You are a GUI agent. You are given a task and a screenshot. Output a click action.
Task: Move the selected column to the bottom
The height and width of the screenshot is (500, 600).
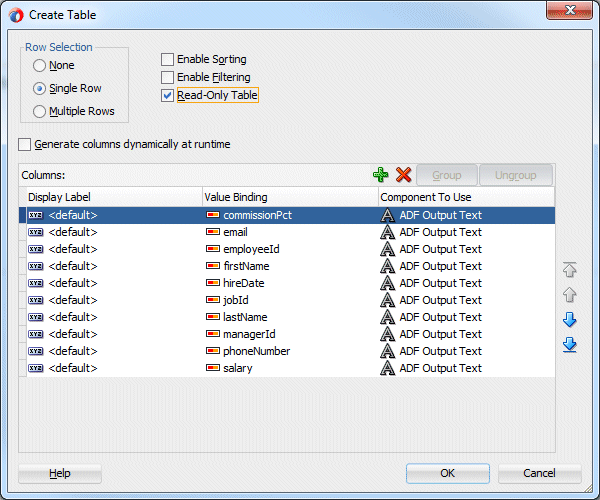(x=569, y=345)
